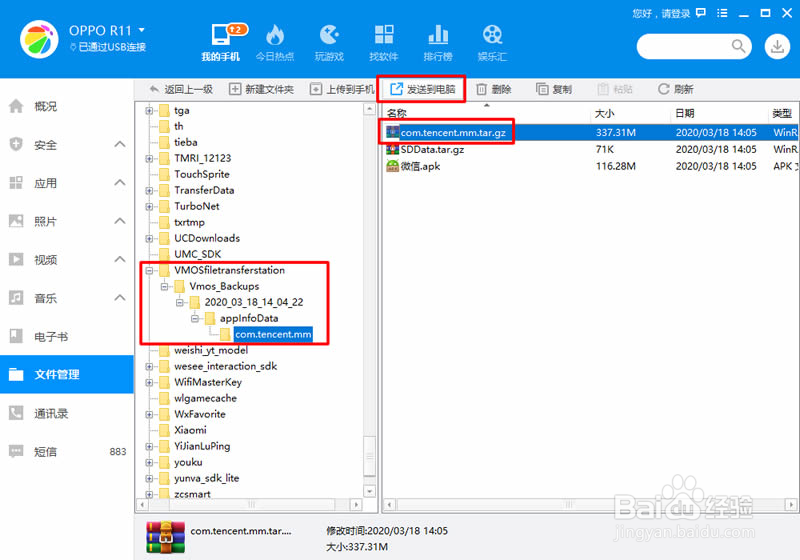This screenshot has height=560, width=800.
Task: Expand the UCDownloads folder node
Action: pyautogui.click(x=149, y=238)
